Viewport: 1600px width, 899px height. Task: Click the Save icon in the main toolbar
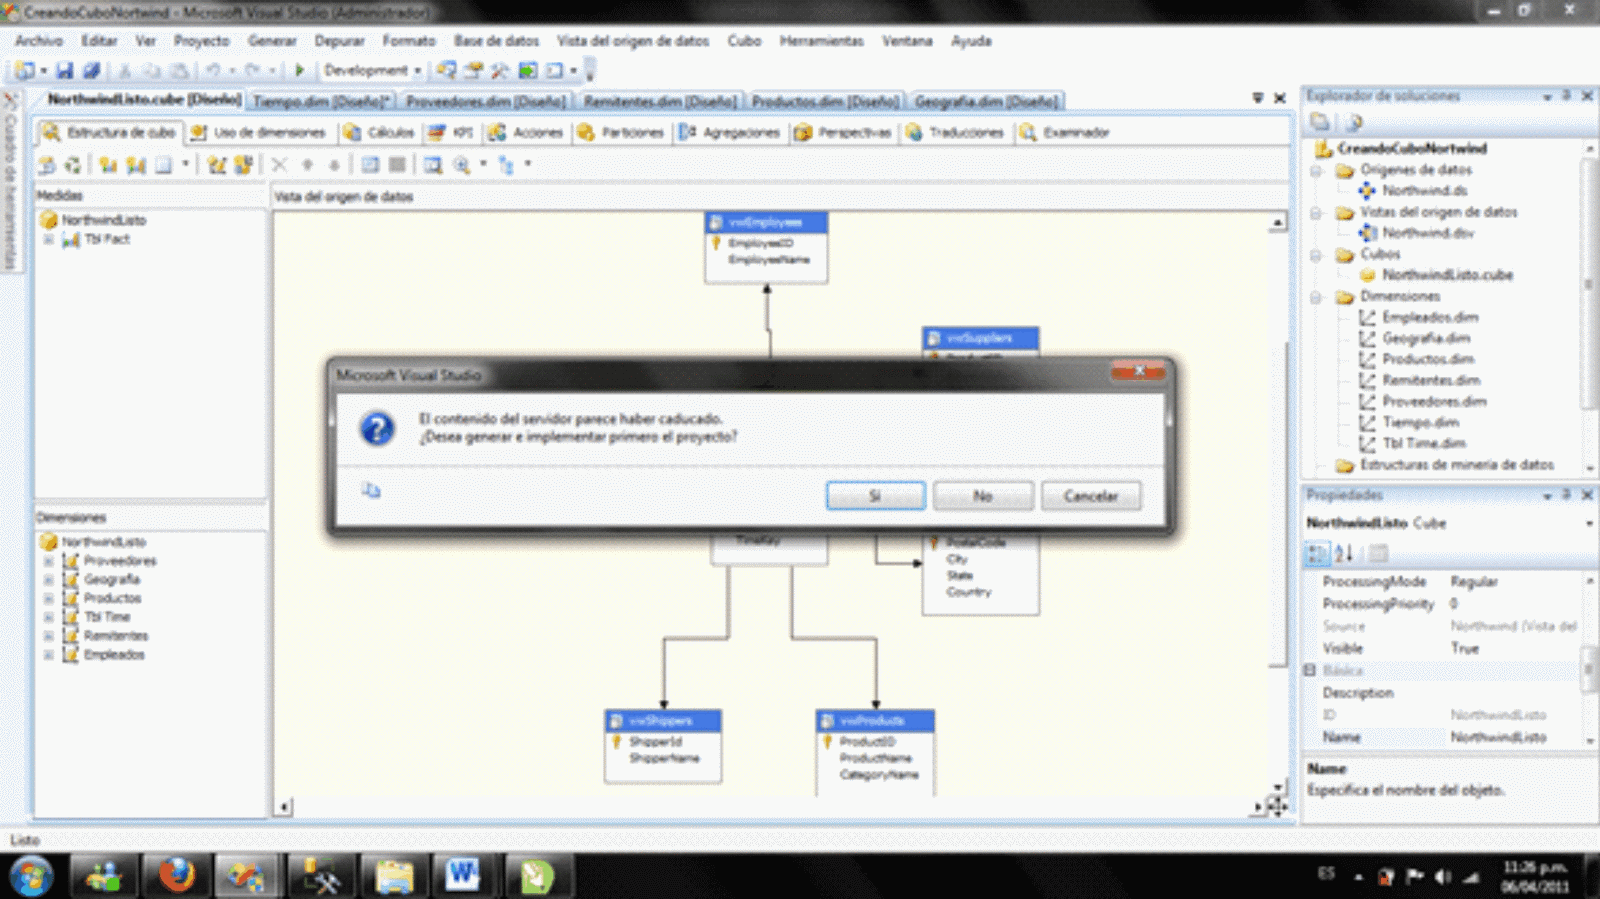click(65, 70)
